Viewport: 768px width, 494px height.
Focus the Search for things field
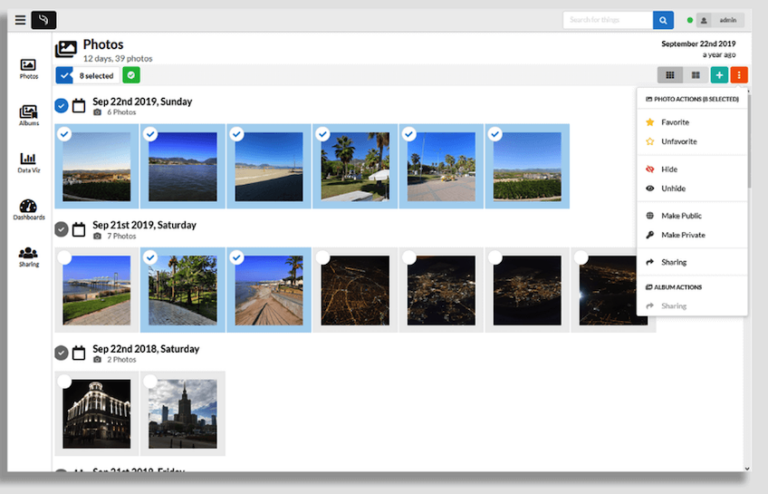pos(608,20)
